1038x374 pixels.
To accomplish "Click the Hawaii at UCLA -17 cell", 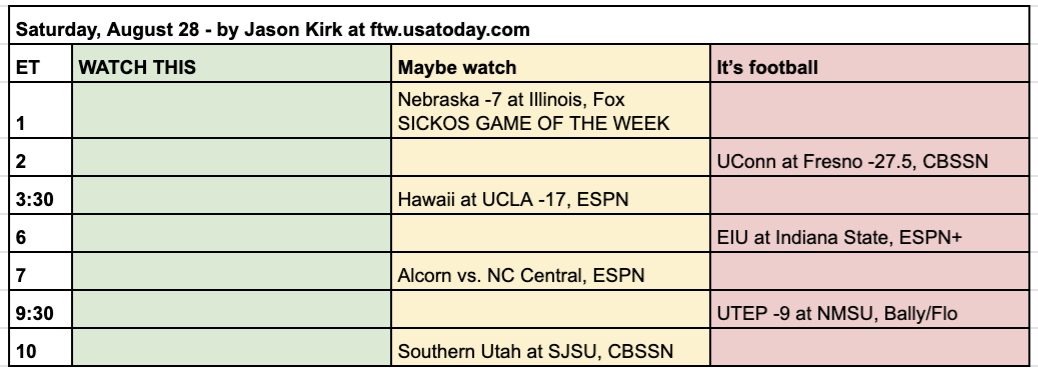I will [551, 195].
